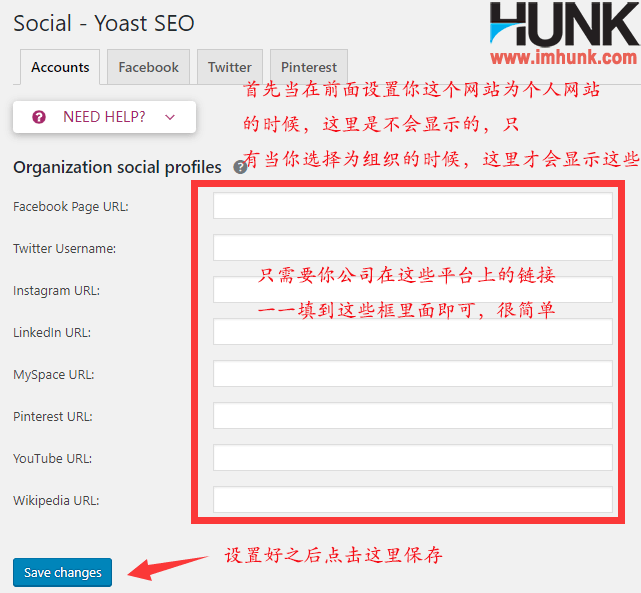Click the 'Facebook Page URL:' label
The image size is (641, 593).
tap(71, 207)
